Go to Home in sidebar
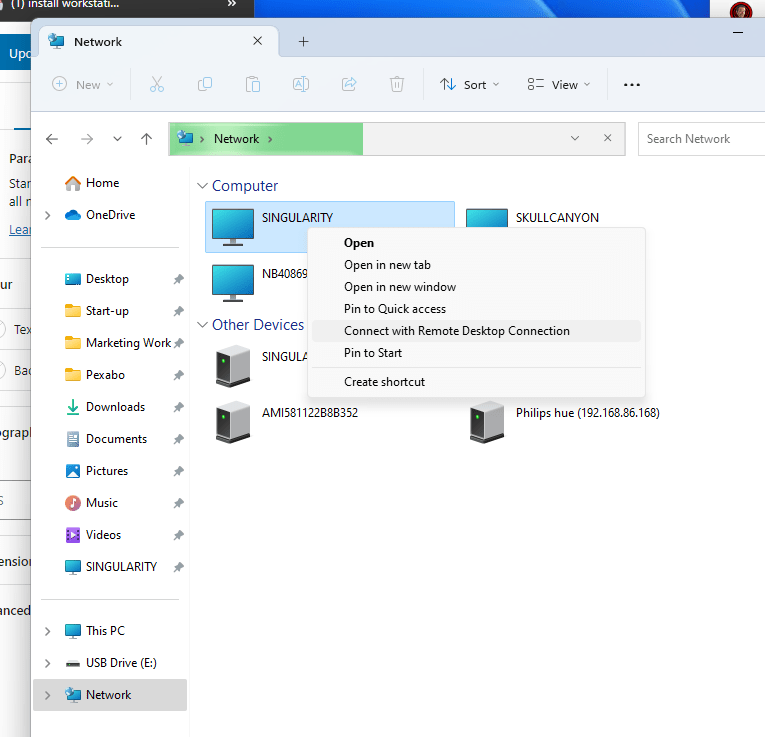 pyautogui.click(x=92, y=183)
